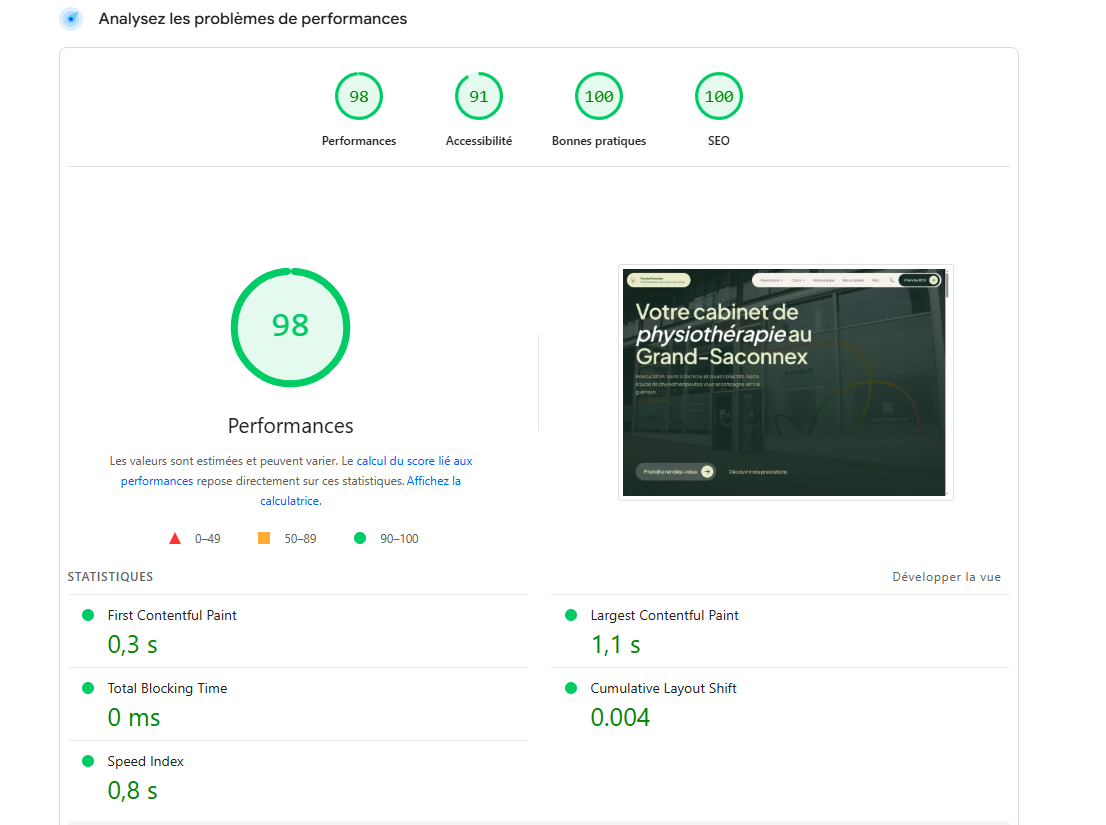1106x825 pixels.
Task: Click the green circle 90–100 legend icon
Action: [360, 538]
